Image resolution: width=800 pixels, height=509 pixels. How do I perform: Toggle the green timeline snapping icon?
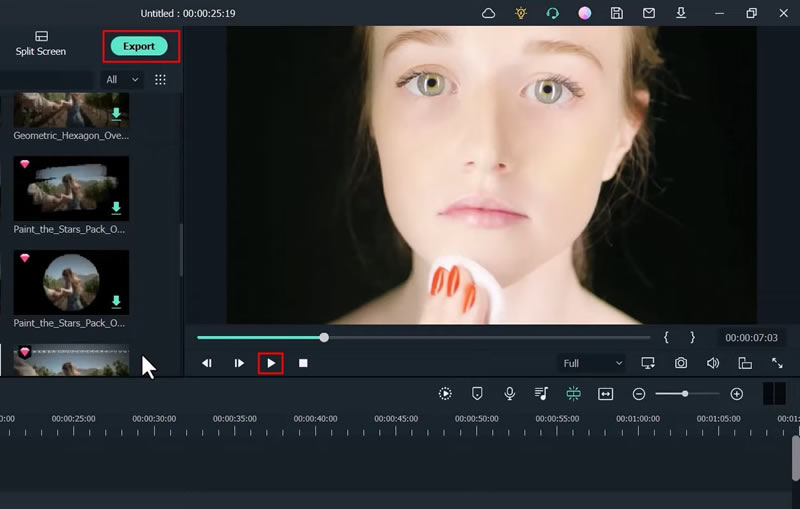point(573,394)
